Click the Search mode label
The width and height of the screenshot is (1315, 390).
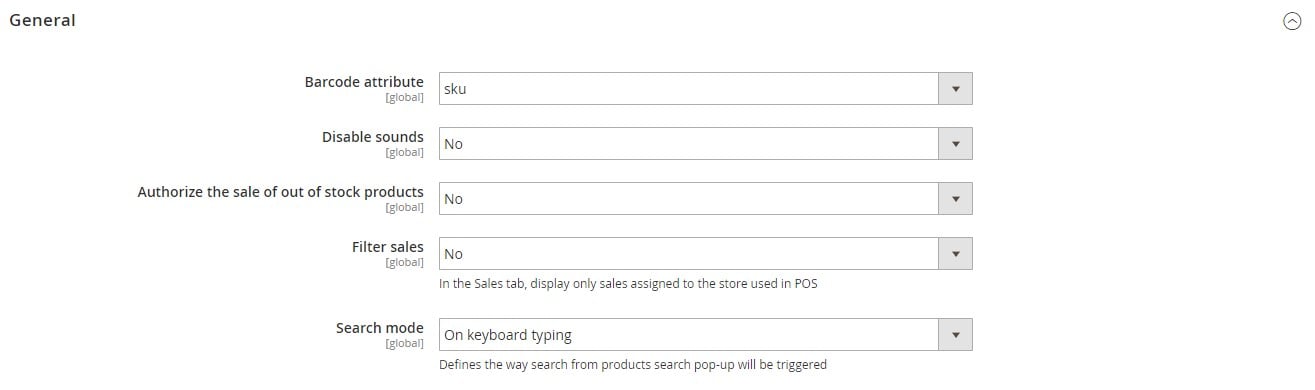tap(379, 328)
